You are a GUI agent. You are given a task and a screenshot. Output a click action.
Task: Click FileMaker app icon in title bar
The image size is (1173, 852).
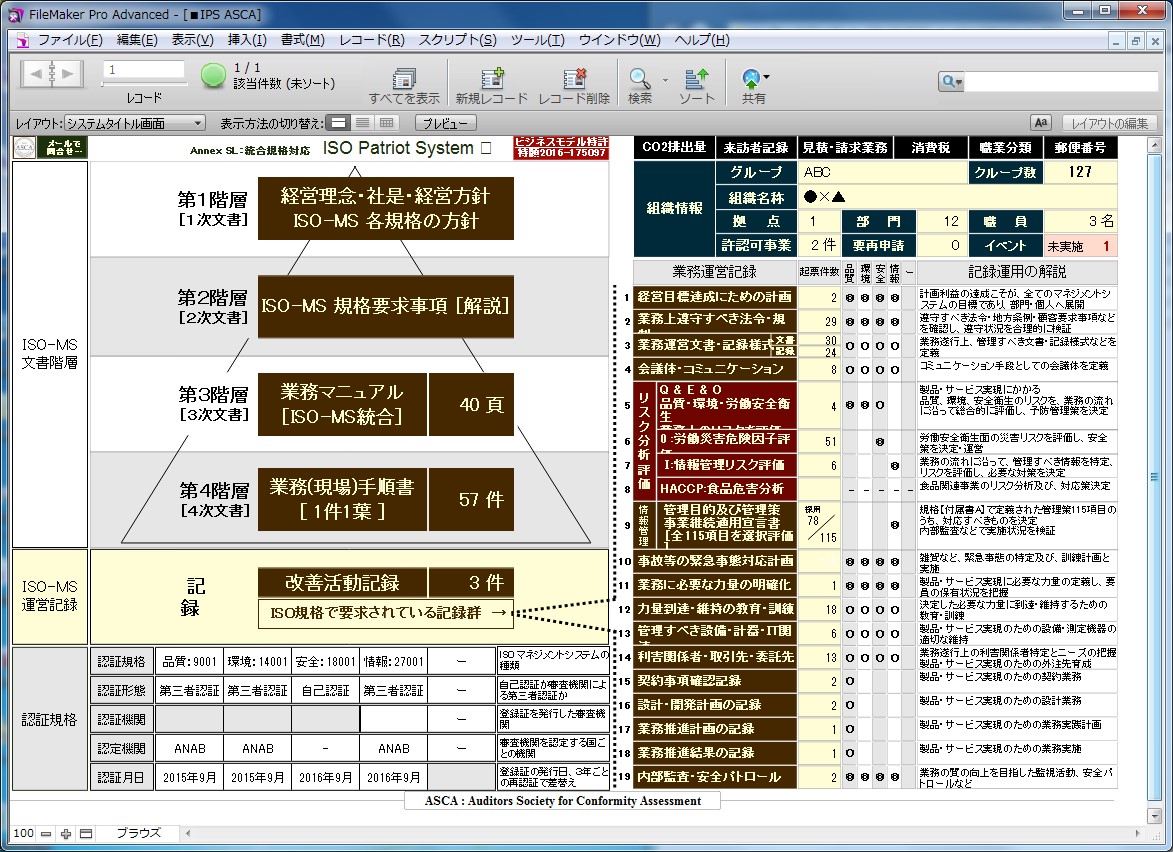pyautogui.click(x=14, y=14)
